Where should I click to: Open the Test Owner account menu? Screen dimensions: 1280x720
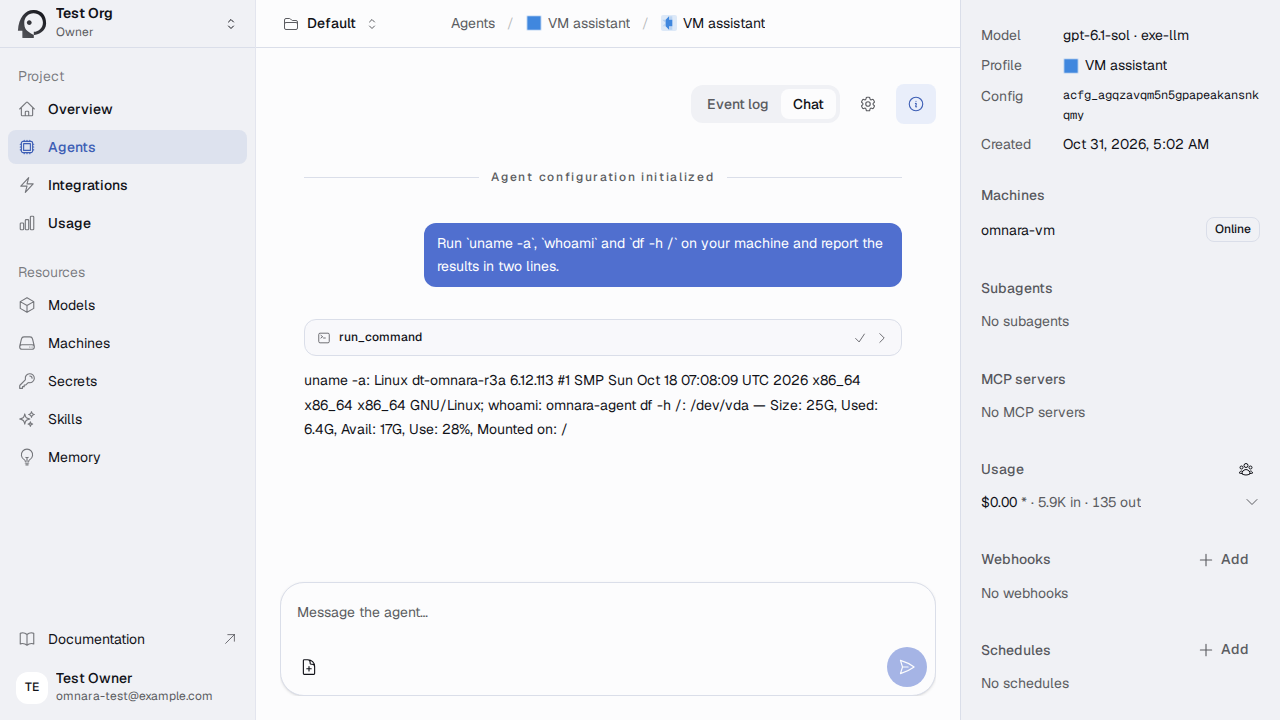tap(127, 687)
